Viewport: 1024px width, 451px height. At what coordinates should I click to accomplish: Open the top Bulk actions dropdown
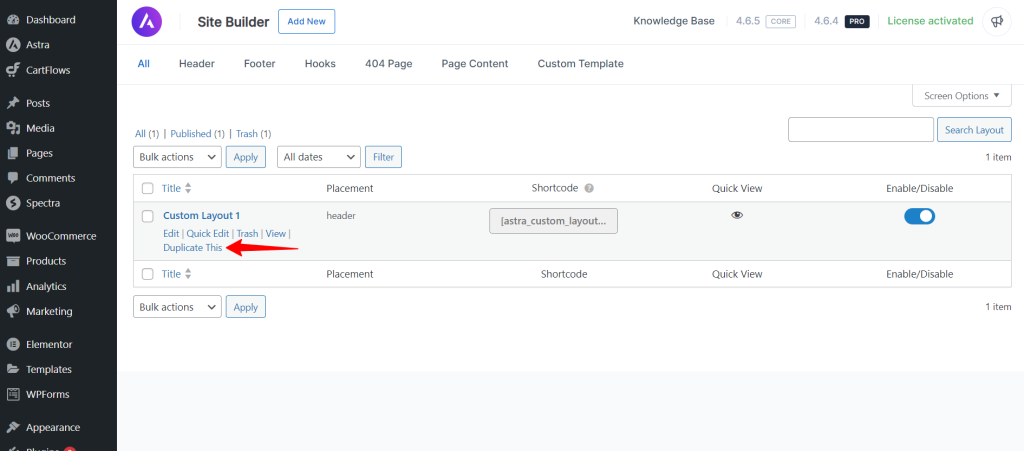click(x=177, y=157)
